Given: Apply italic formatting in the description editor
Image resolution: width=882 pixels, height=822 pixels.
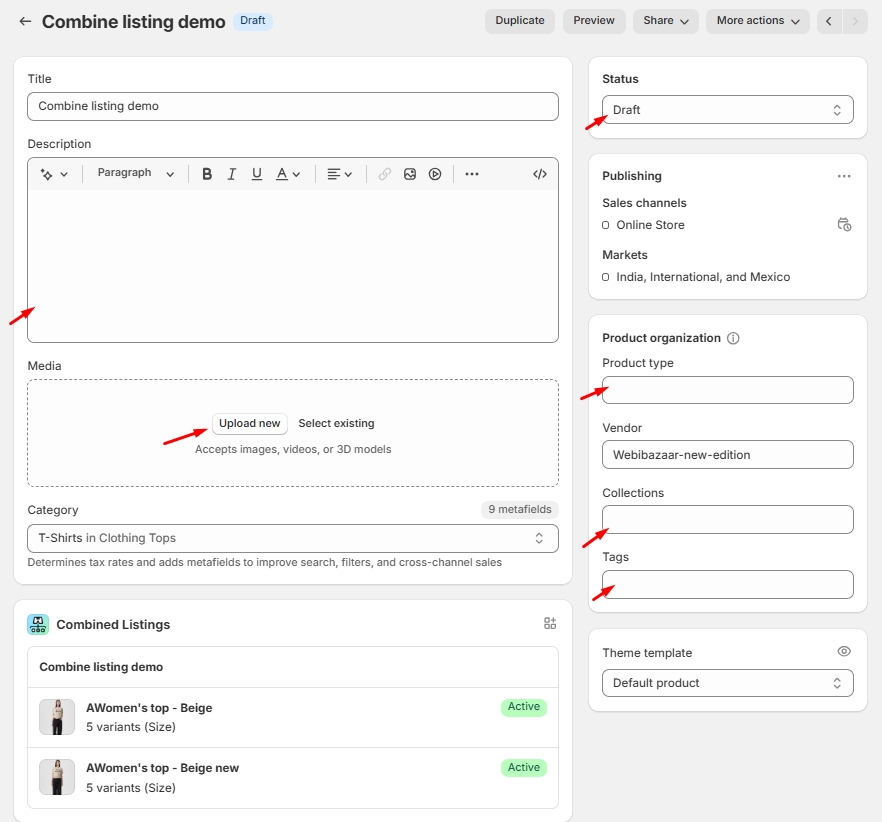Looking at the screenshot, I should pos(232,174).
